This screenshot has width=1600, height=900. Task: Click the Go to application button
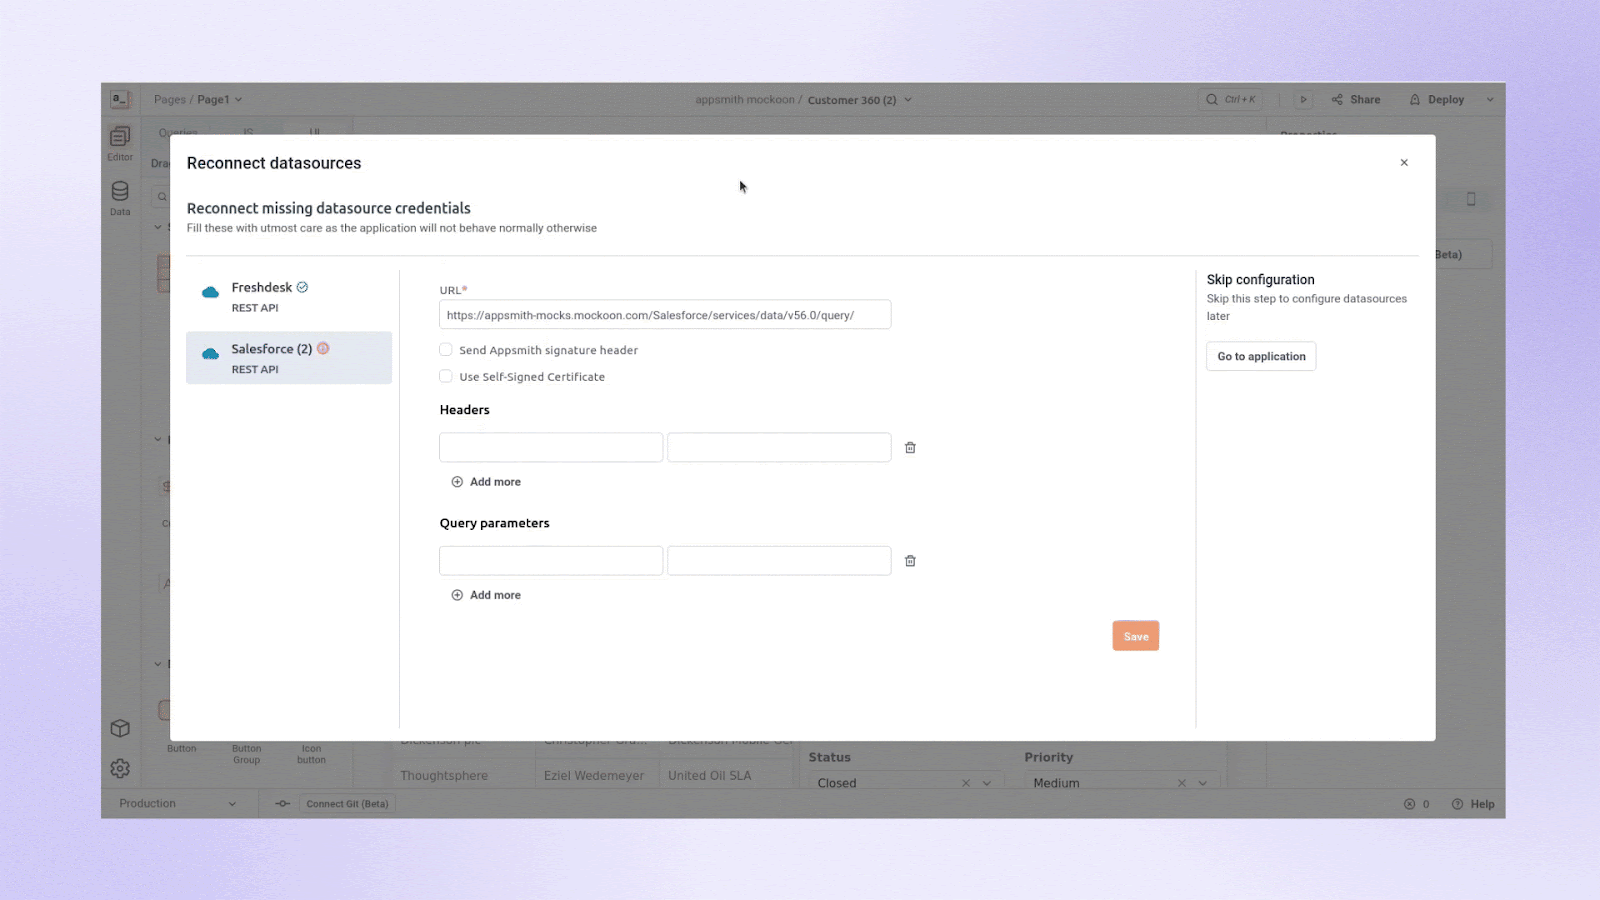pyautogui.click(x=1260, y=356)
